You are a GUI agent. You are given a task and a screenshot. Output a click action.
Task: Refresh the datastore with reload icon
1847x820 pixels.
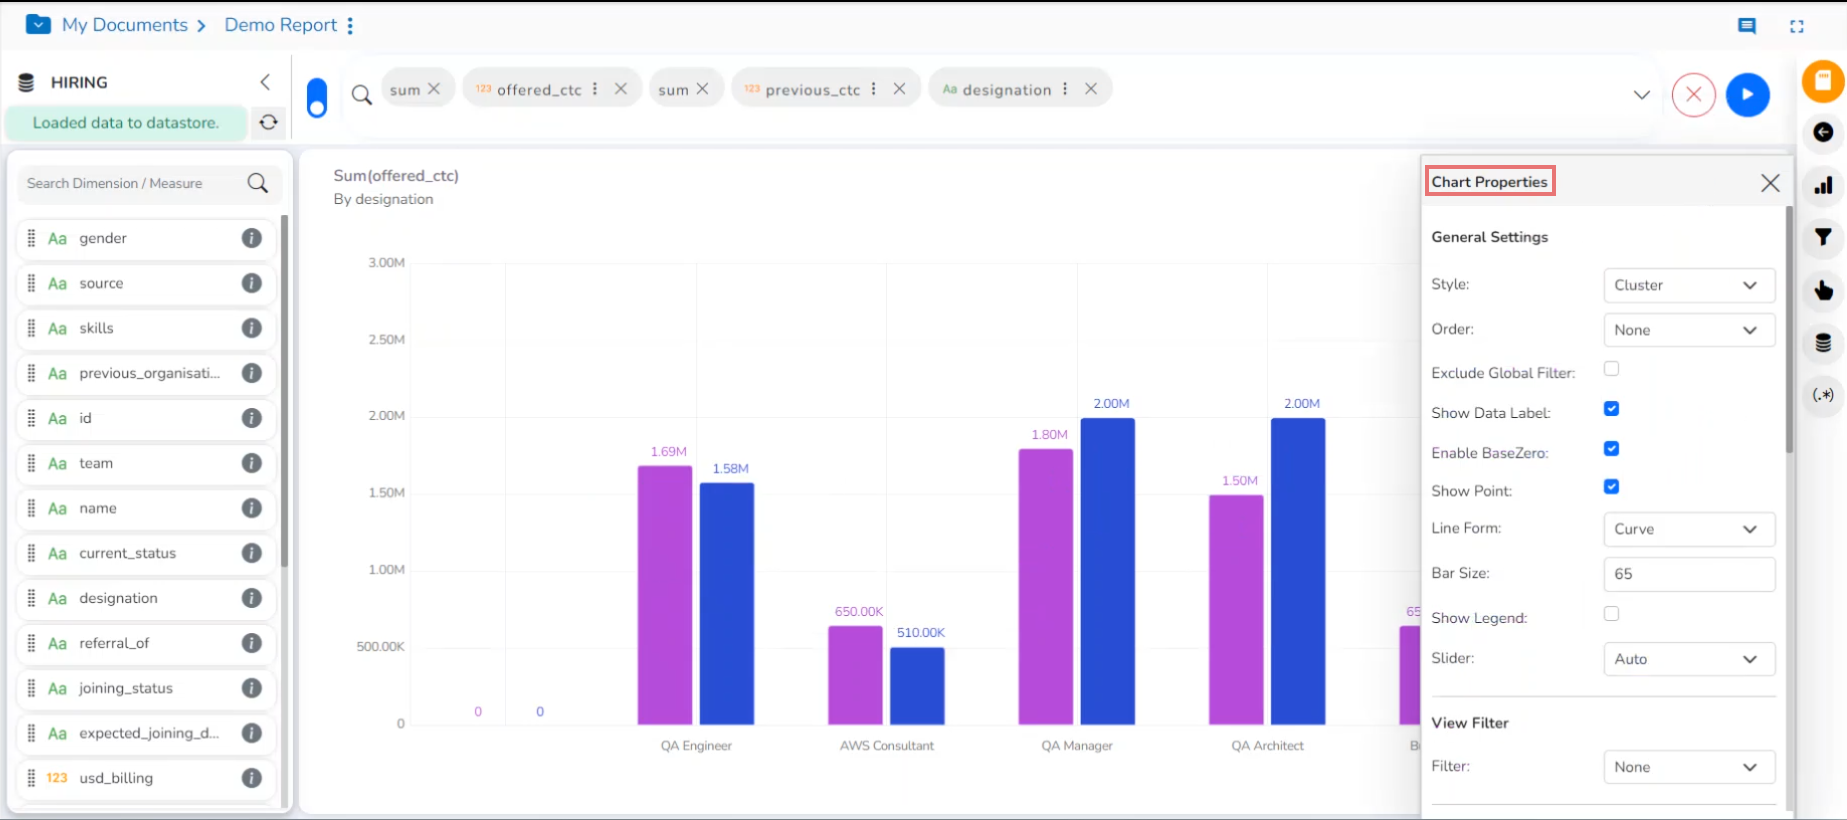268,122
